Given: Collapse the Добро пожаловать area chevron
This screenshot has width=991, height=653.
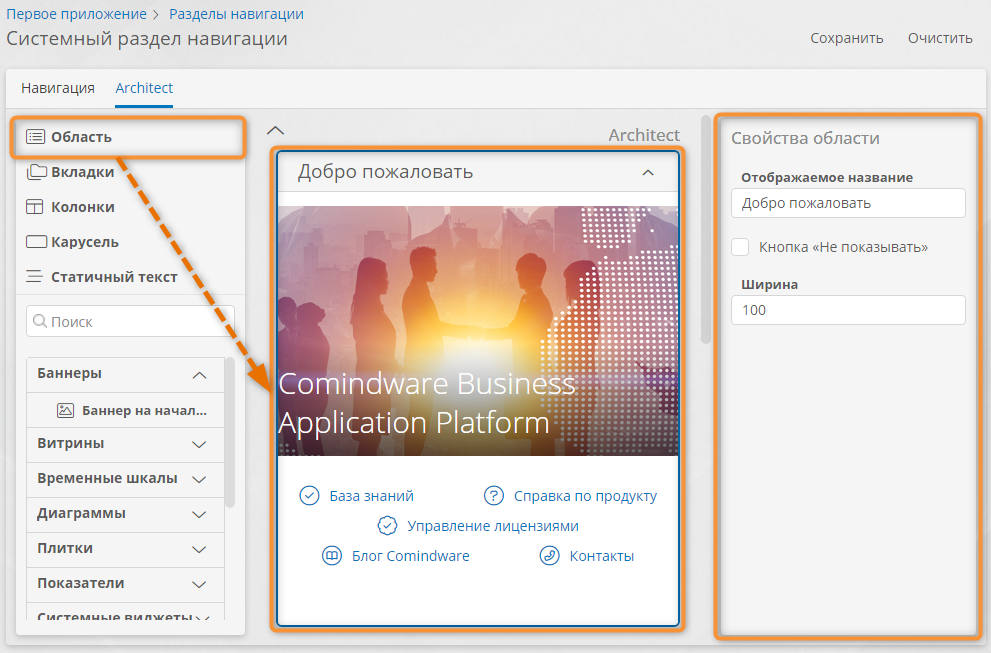Looking at the screenshot, I should (x=648, y=173).
